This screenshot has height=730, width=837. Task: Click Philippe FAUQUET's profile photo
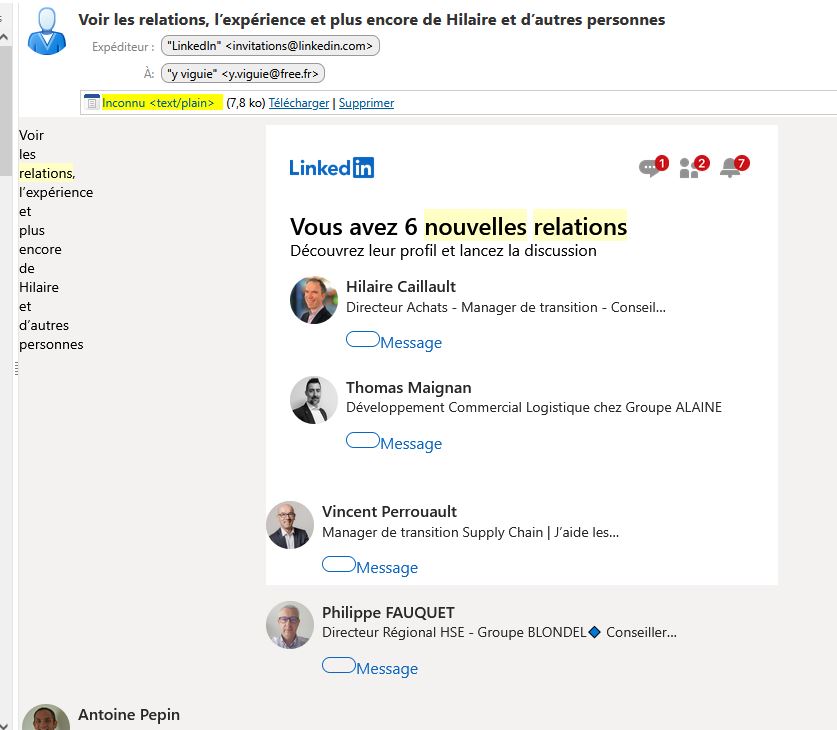290,625
